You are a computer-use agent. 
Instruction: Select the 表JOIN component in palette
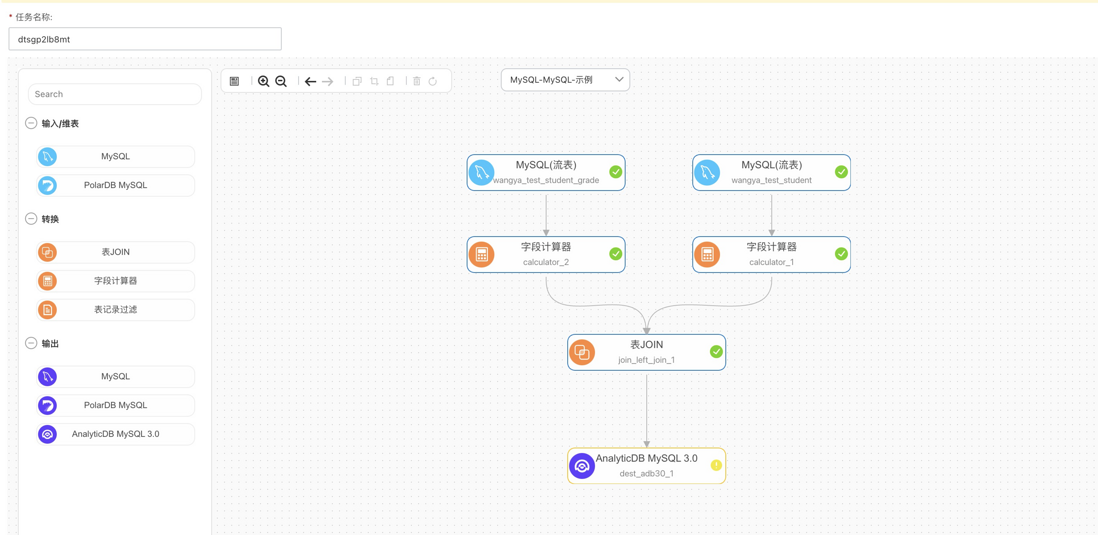tap(116, 252)
